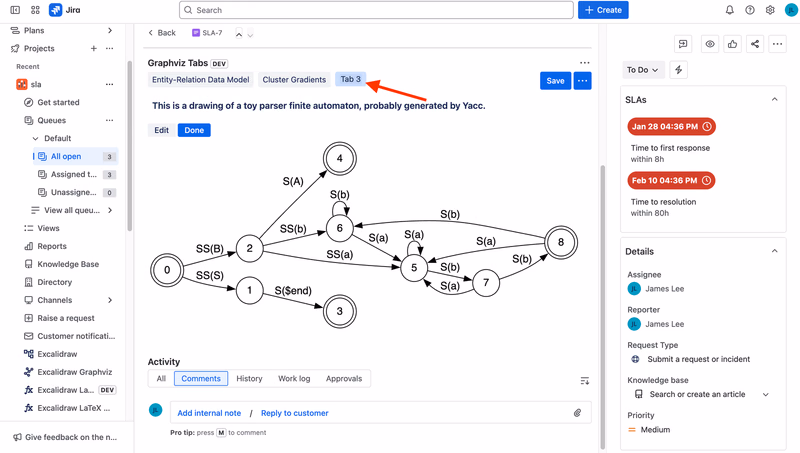
Task: Open issue actions ellipsis menu
Action: (777, 44)
